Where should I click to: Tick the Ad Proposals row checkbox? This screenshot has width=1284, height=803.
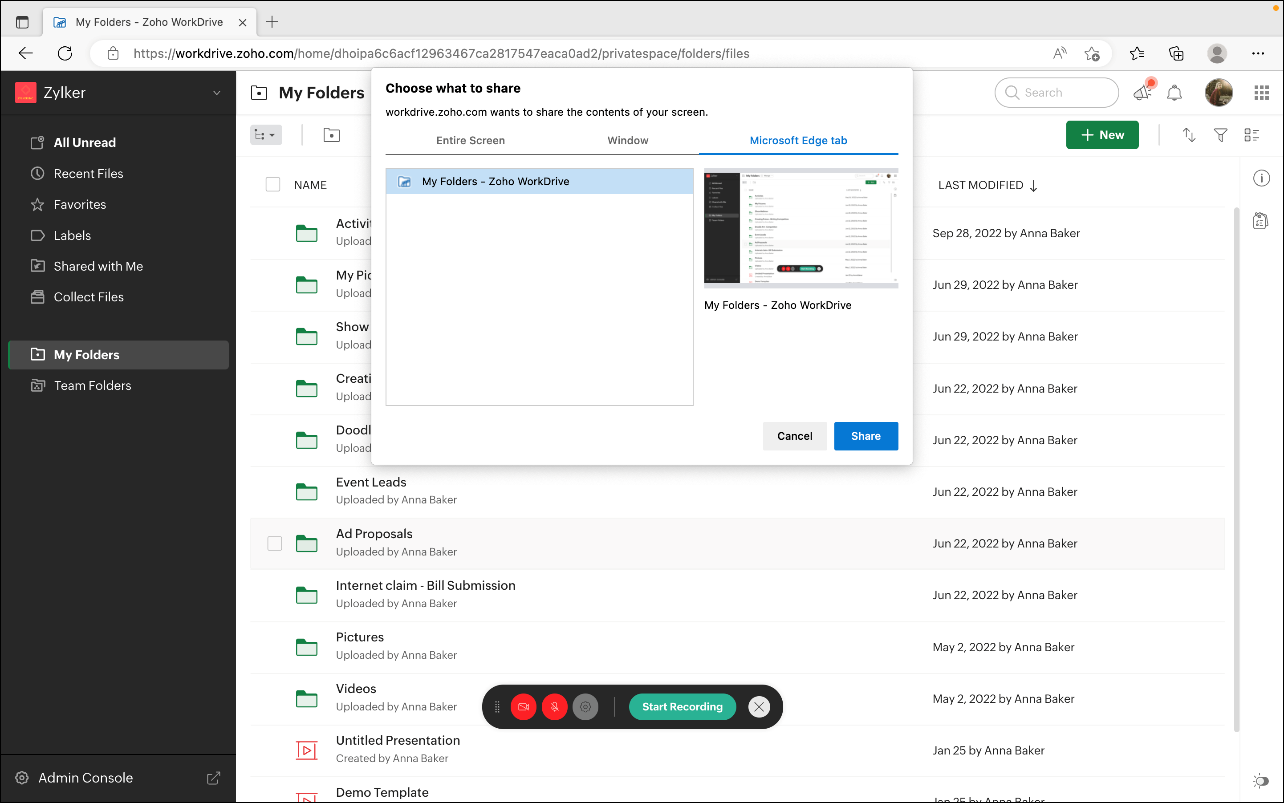click(x=274, y=543)
